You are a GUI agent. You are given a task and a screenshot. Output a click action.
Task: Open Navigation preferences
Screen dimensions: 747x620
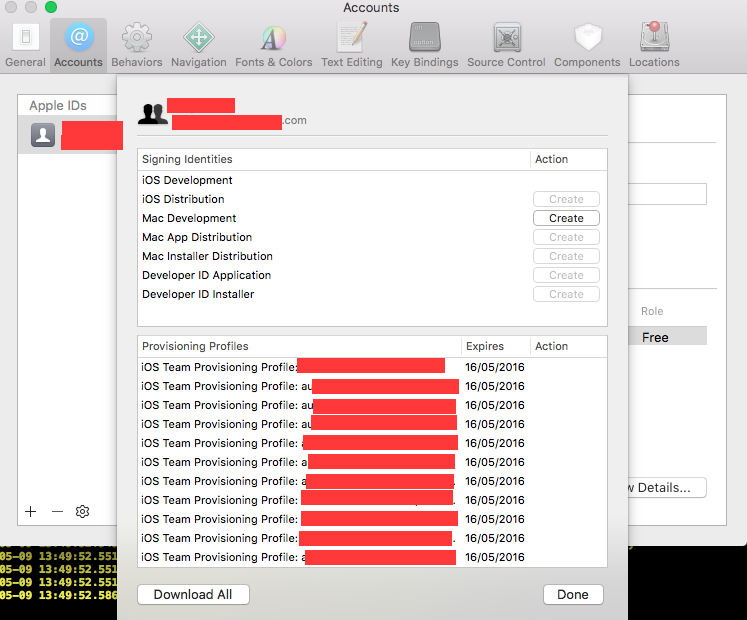coord(199,46)
